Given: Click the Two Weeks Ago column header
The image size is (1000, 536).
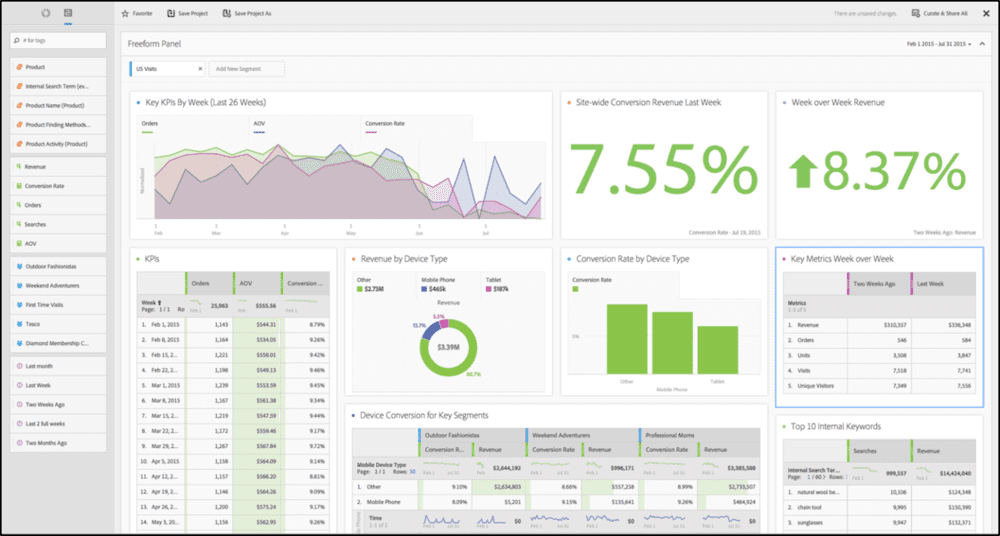Looking at the screenshot, I should tap(879, 283).
